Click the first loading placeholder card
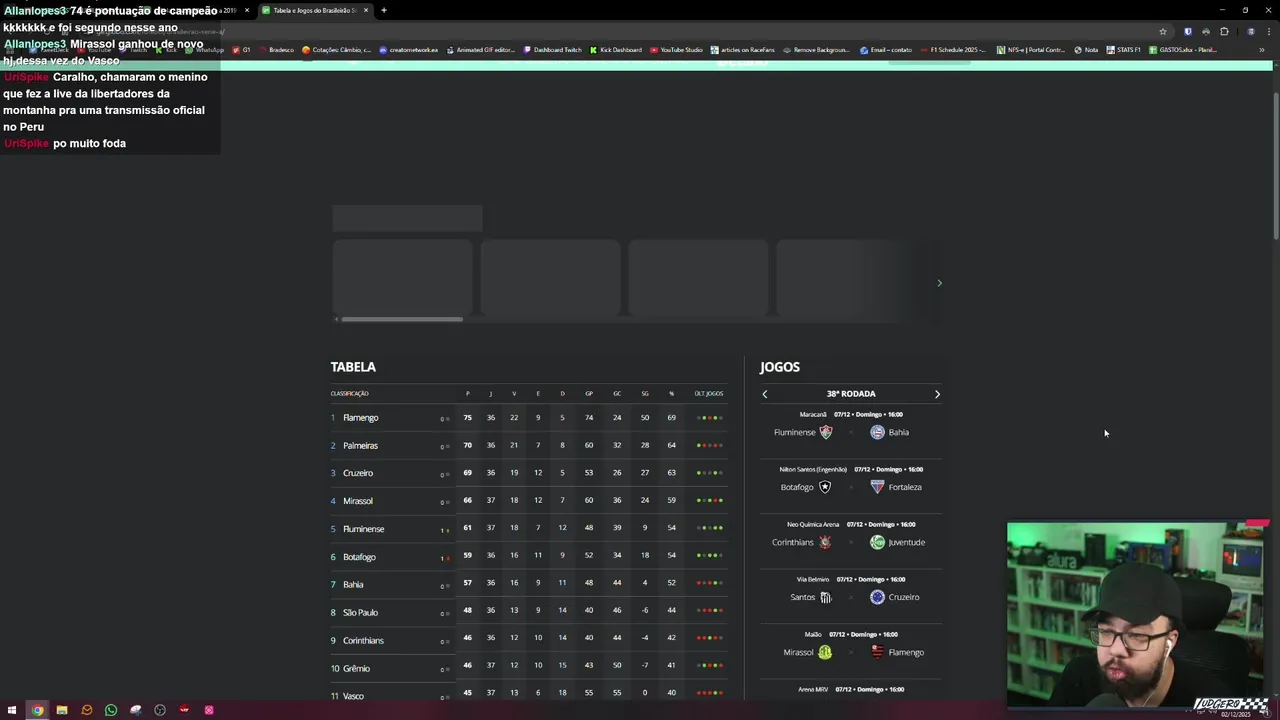 tap(402, 277)
